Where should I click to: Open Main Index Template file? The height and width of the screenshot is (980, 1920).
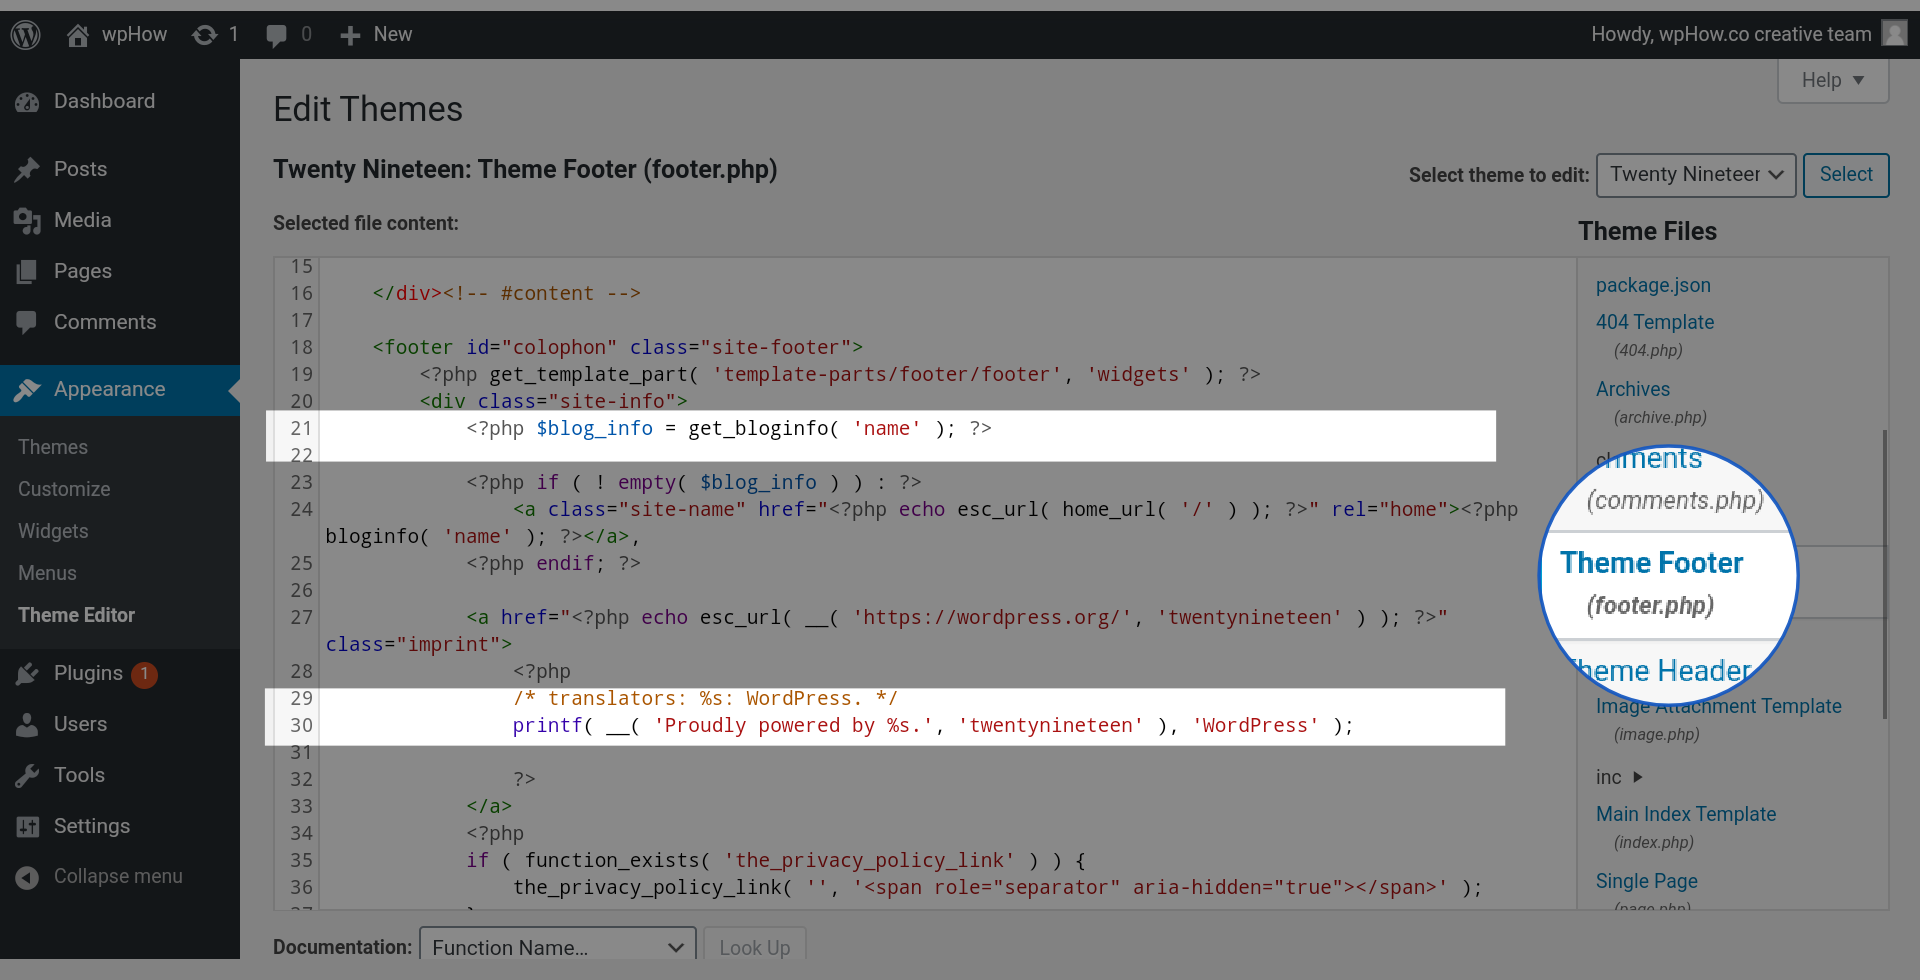click(1686, 814)
